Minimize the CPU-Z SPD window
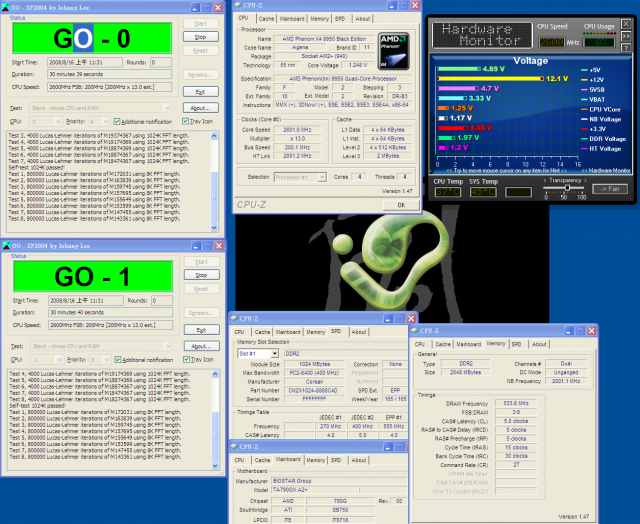Viewport: 640px width, 524px height. pyautogui.click(x=388, y=319)
